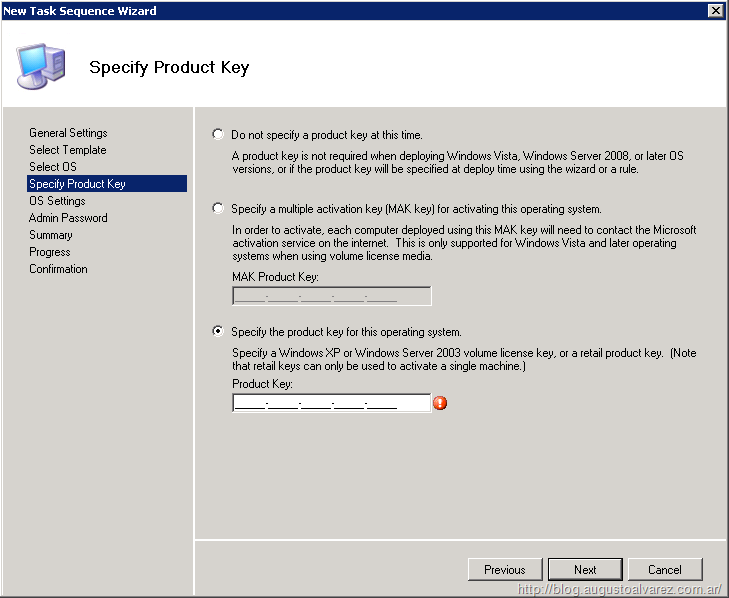Viewport: 729px width, 598px height.
Task: Go to the Confirmation step
Action: tap(58, 269)
